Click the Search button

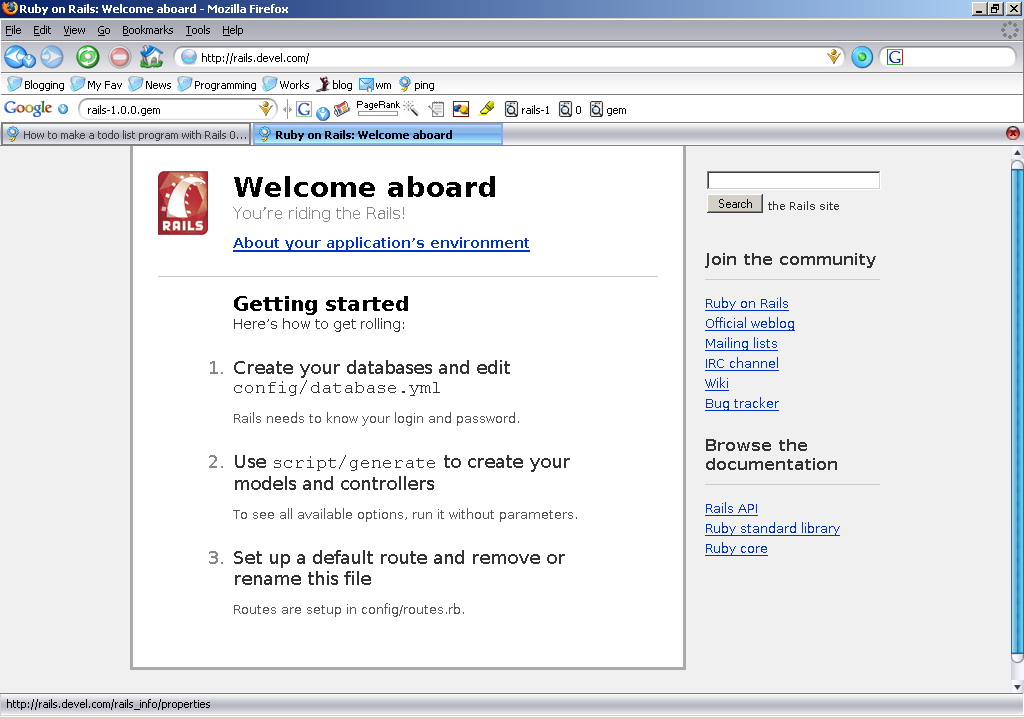[735, 204]
